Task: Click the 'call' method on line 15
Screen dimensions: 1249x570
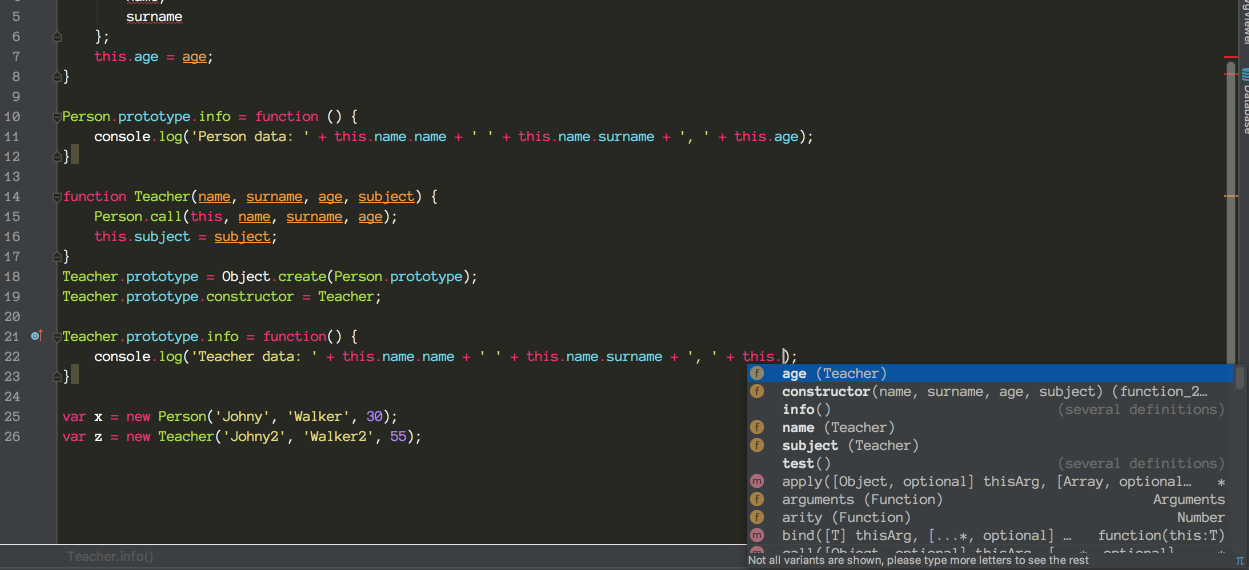Action: 166,216
